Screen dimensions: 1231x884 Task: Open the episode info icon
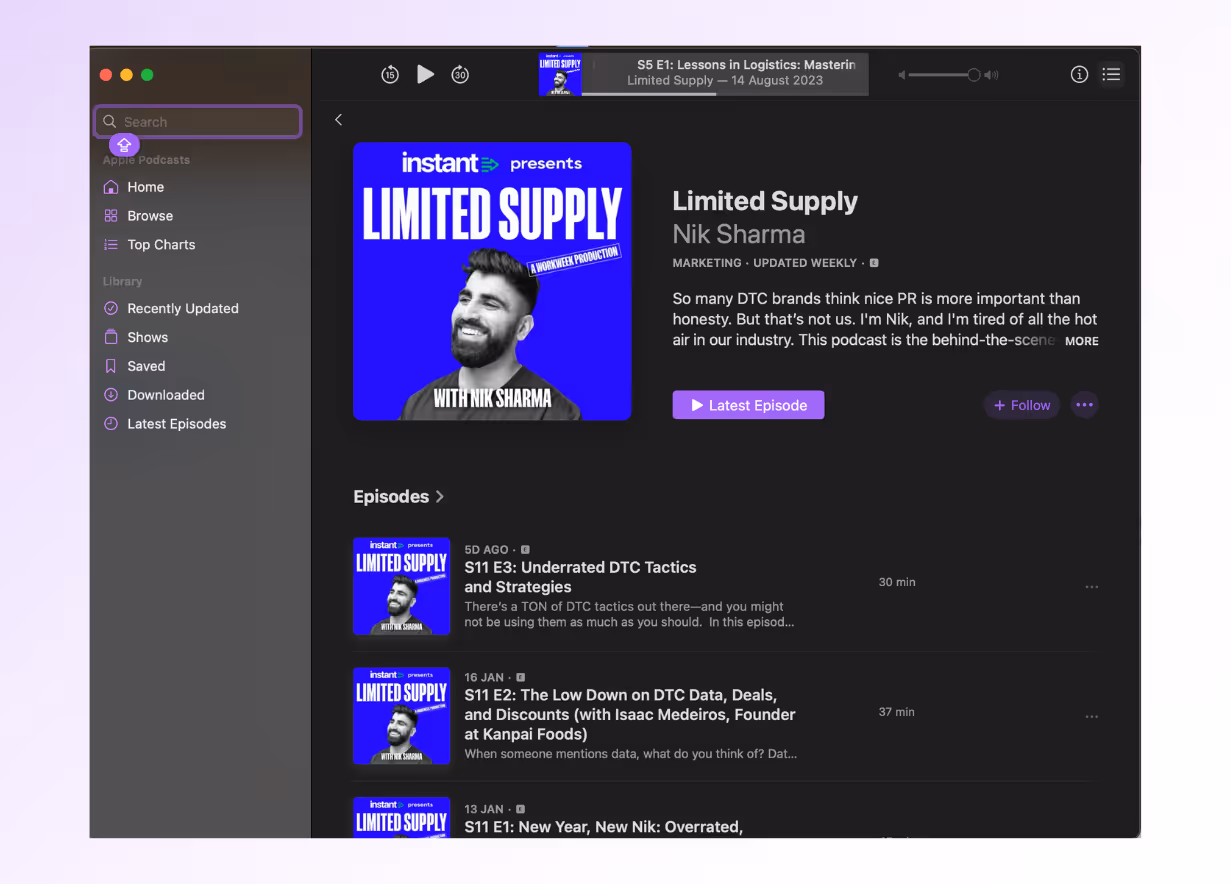[x=1079, y=74]
